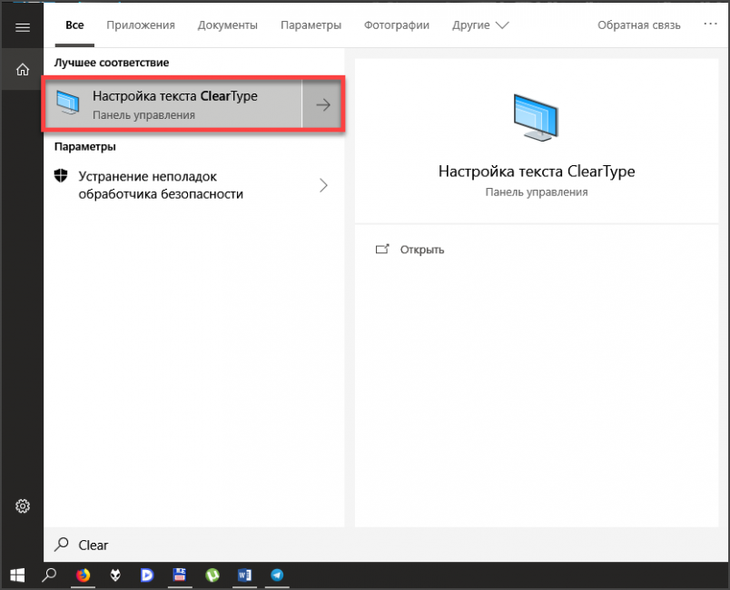This screenshot has width=730, height=590.
Task: Launch Firefox from the taskbar
Action: (x=83, y=576)
